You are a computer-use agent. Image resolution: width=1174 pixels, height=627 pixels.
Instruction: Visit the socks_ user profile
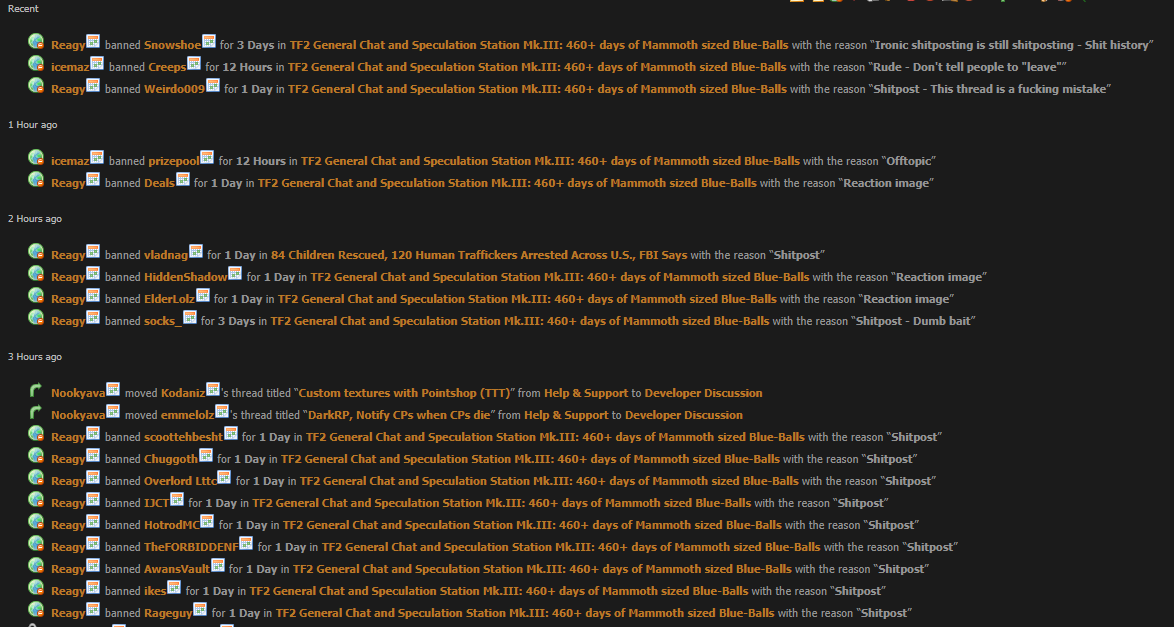click(163, 321)
